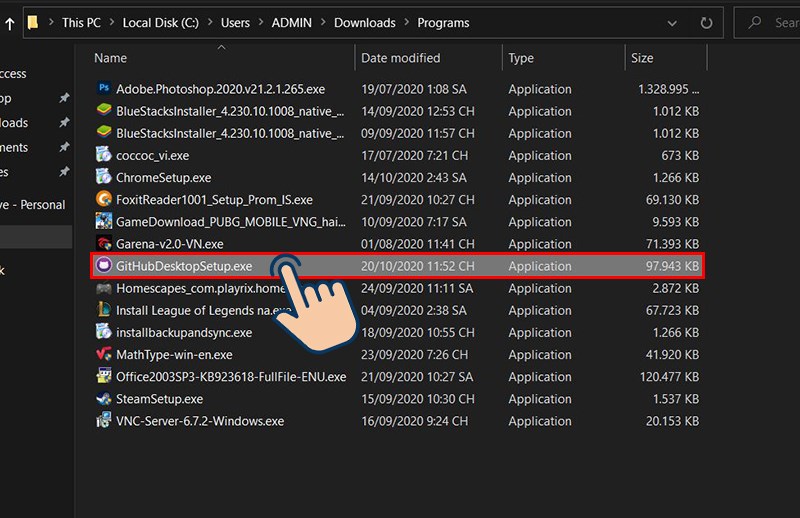
Task: Select ChromeSetup.exe file name
Action: 163,178
